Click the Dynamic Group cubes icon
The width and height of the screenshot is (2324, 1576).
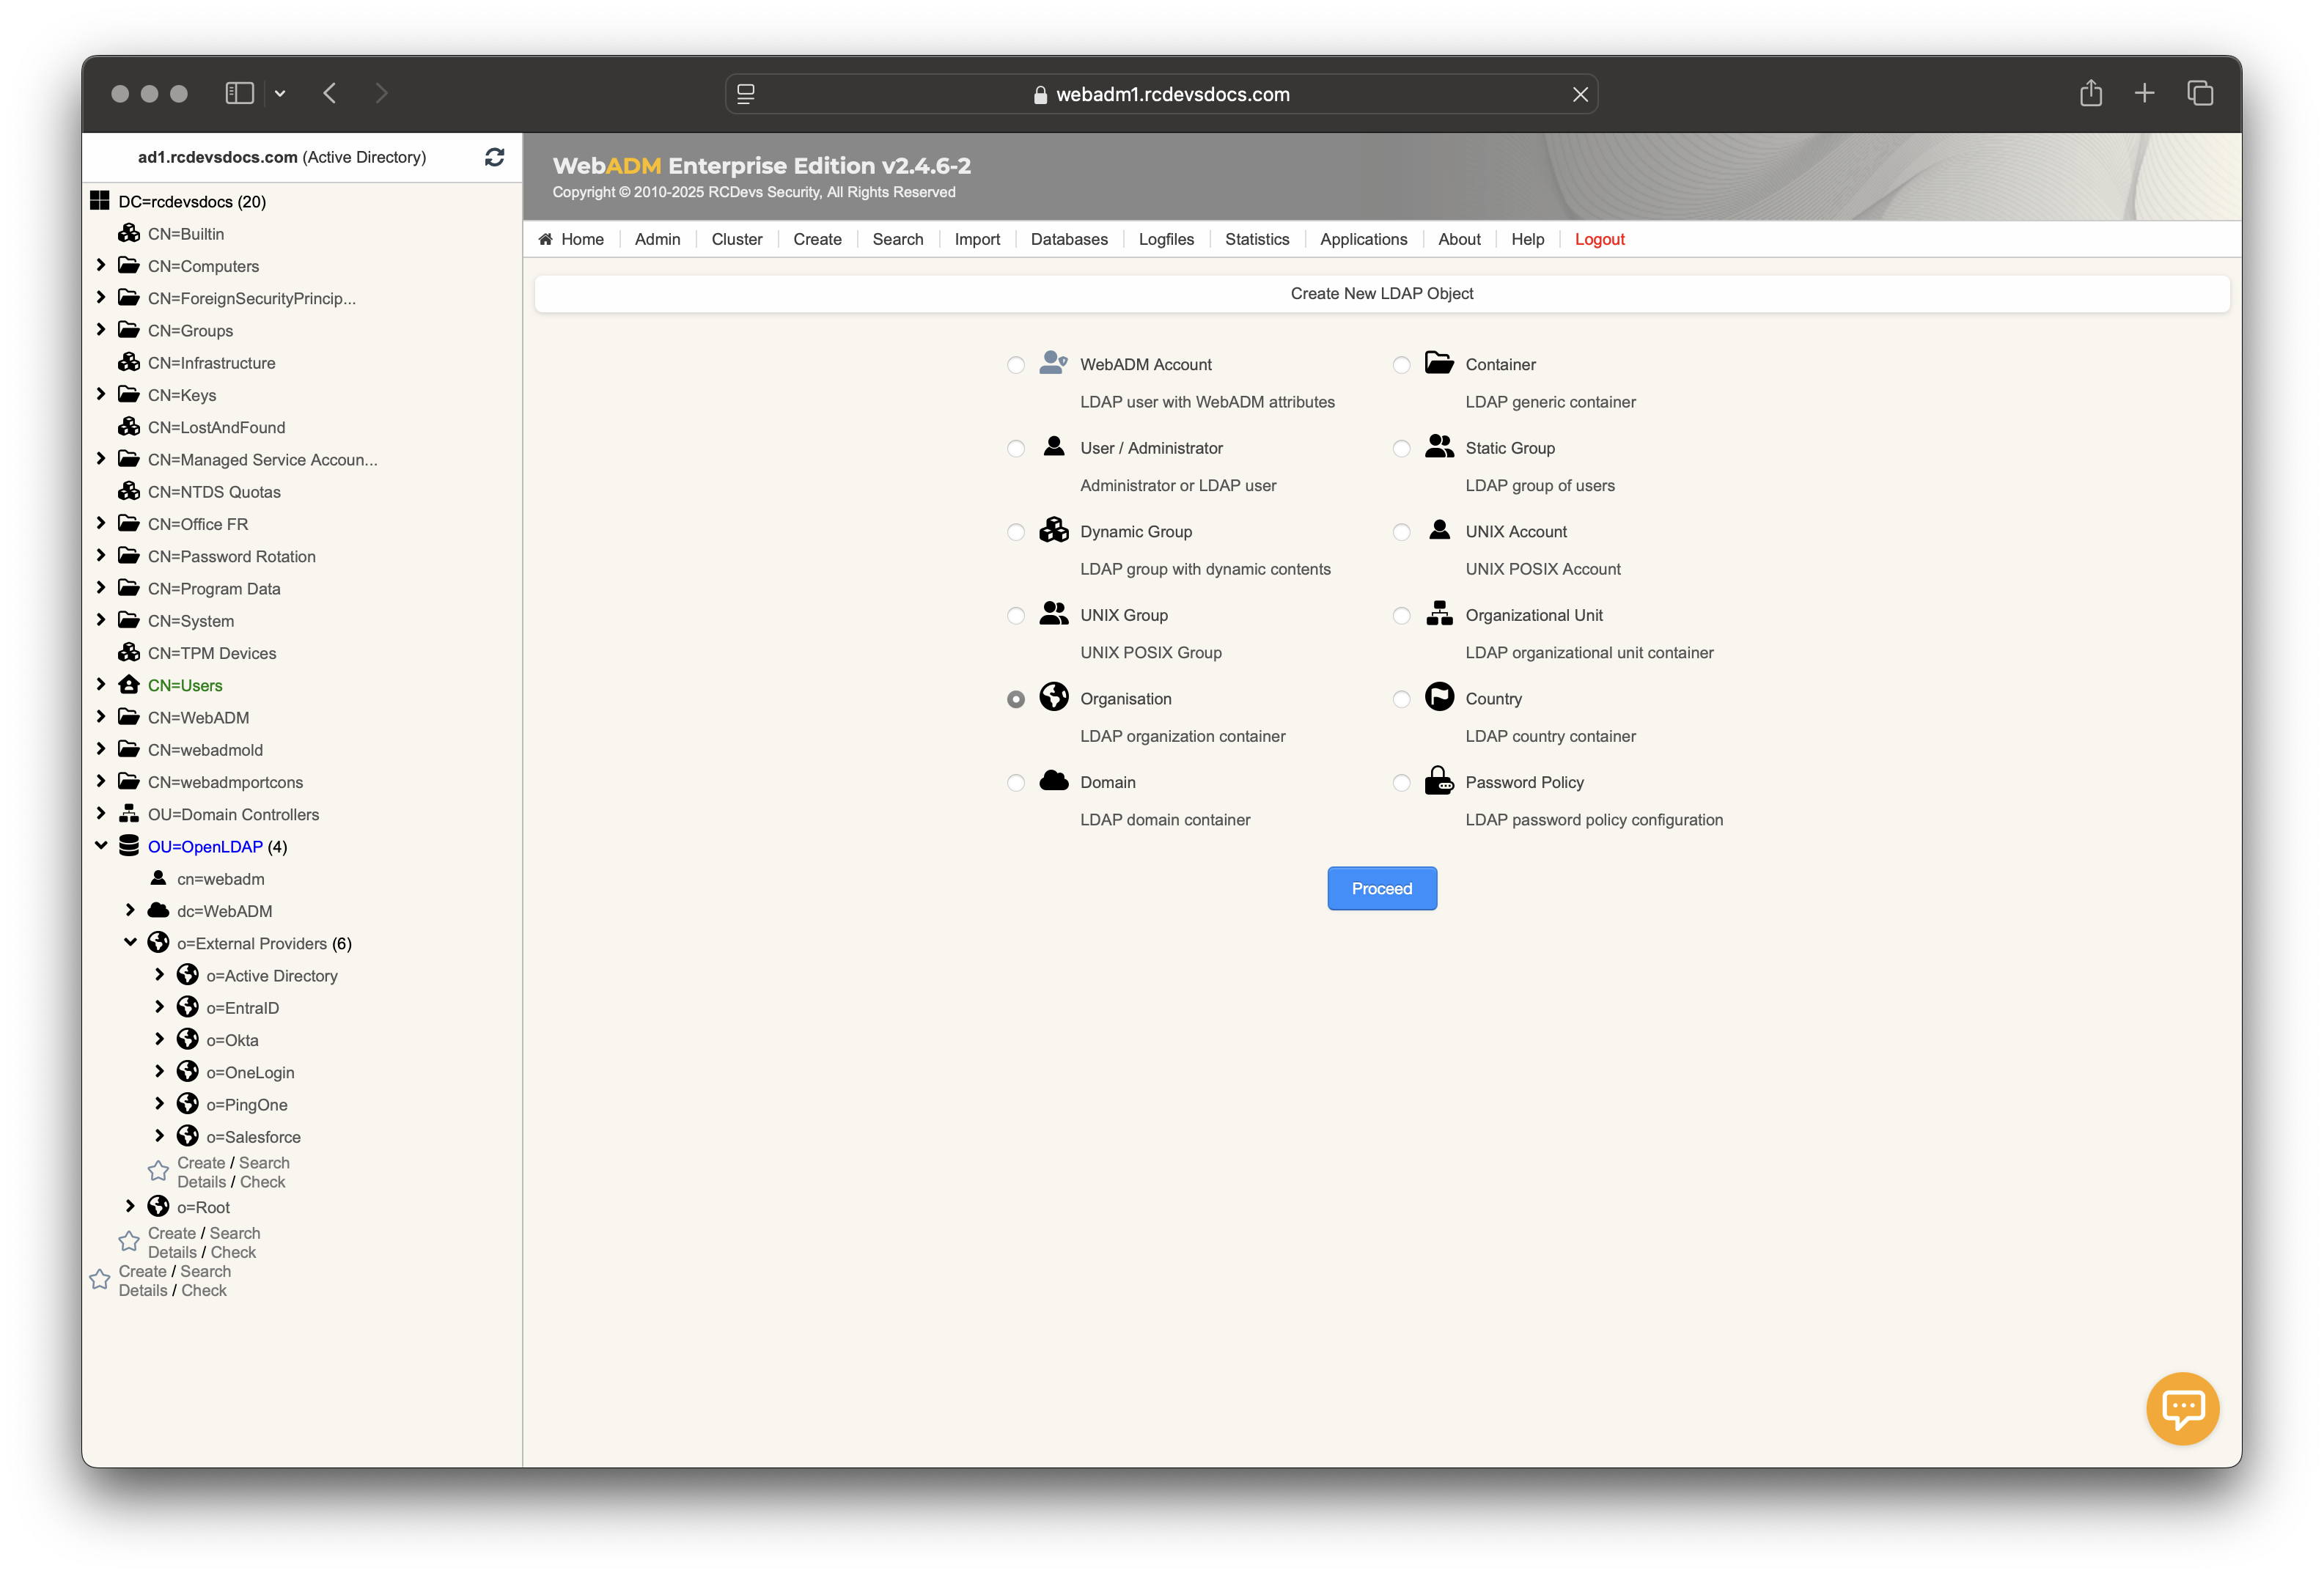tap(1054, 530)
